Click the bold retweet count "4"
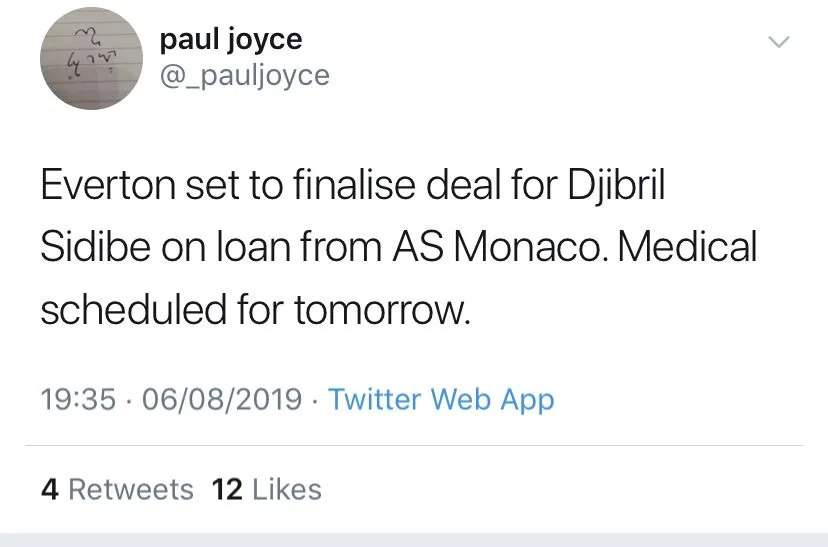 49,490
